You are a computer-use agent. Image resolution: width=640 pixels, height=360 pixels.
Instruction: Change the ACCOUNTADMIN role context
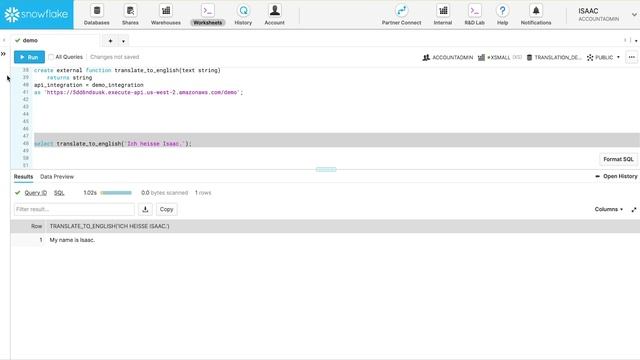pyautogui.click(x=448, y=58)
